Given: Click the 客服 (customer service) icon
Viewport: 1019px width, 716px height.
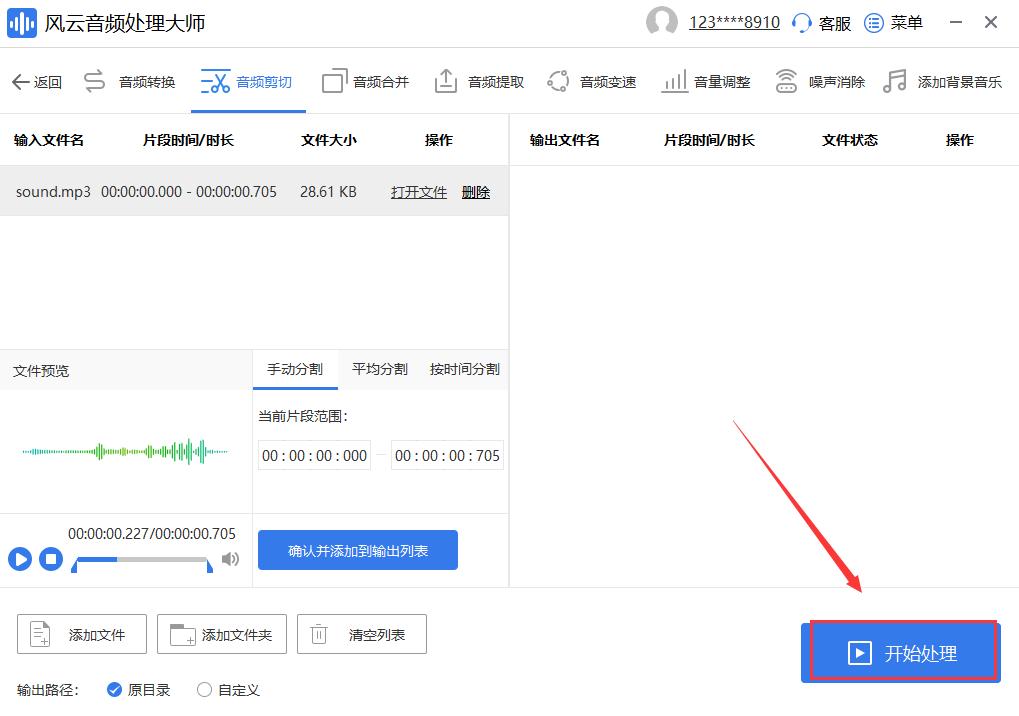Looking at the screenshot, I should coord(820,22).
